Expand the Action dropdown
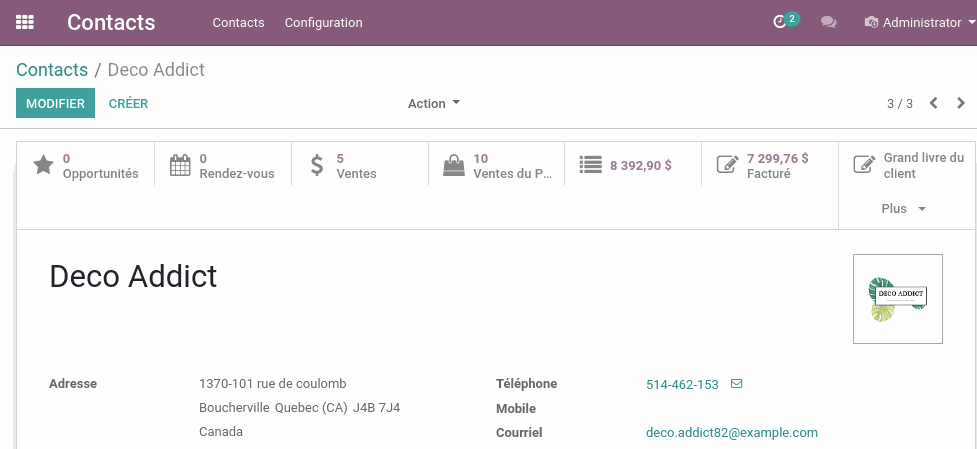The width and height of the screenshot is (977, 449). (x=434, y=103)
